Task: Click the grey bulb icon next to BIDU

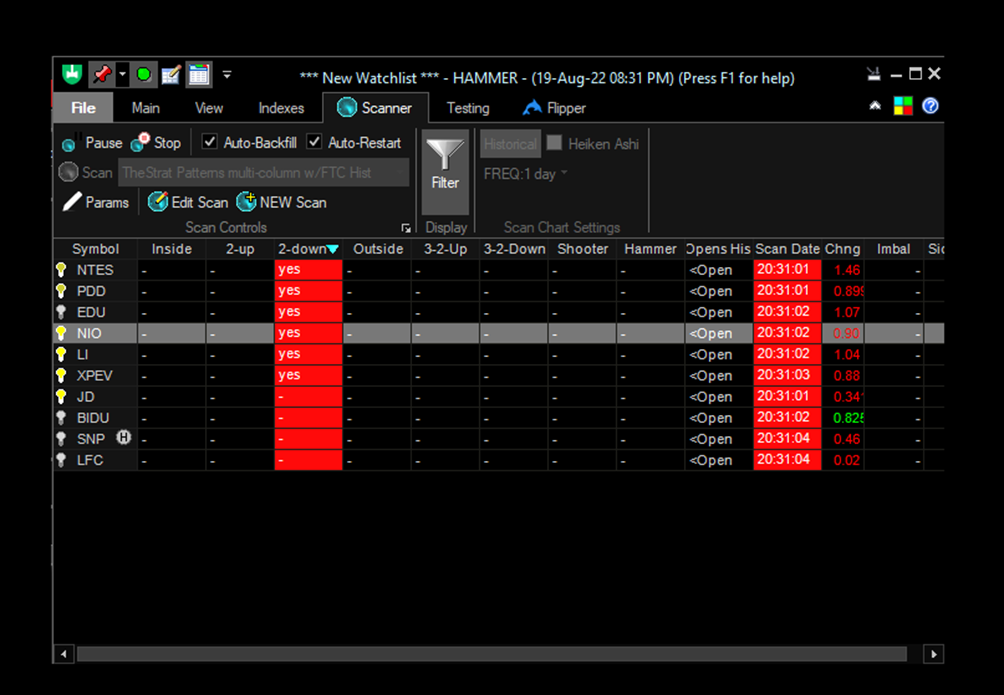Action: tap(61, 418)
